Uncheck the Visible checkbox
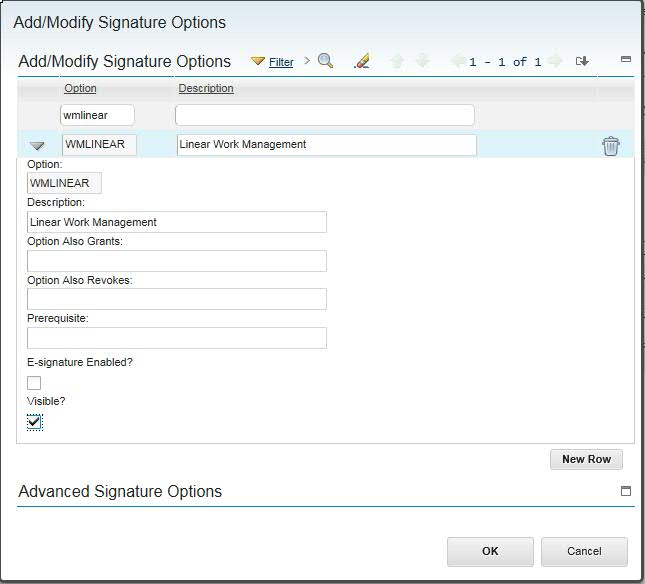 [35, 422]
